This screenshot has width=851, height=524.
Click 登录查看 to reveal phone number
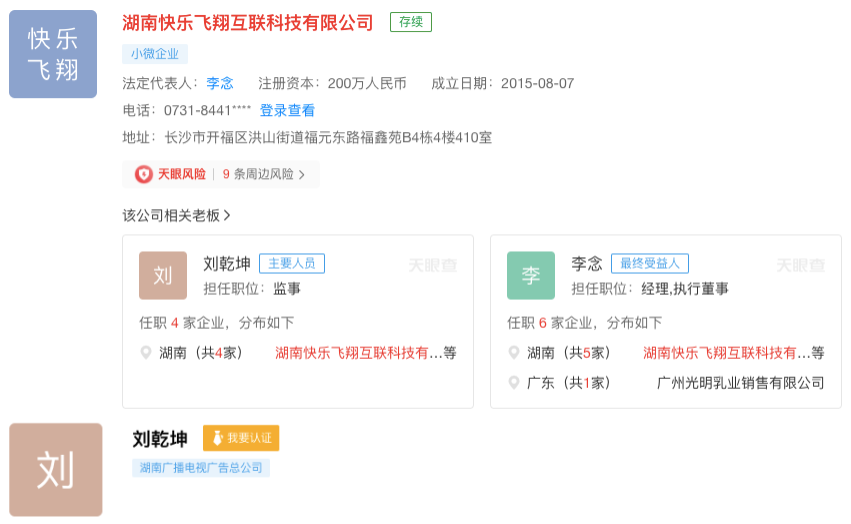[x=287, y=110]
